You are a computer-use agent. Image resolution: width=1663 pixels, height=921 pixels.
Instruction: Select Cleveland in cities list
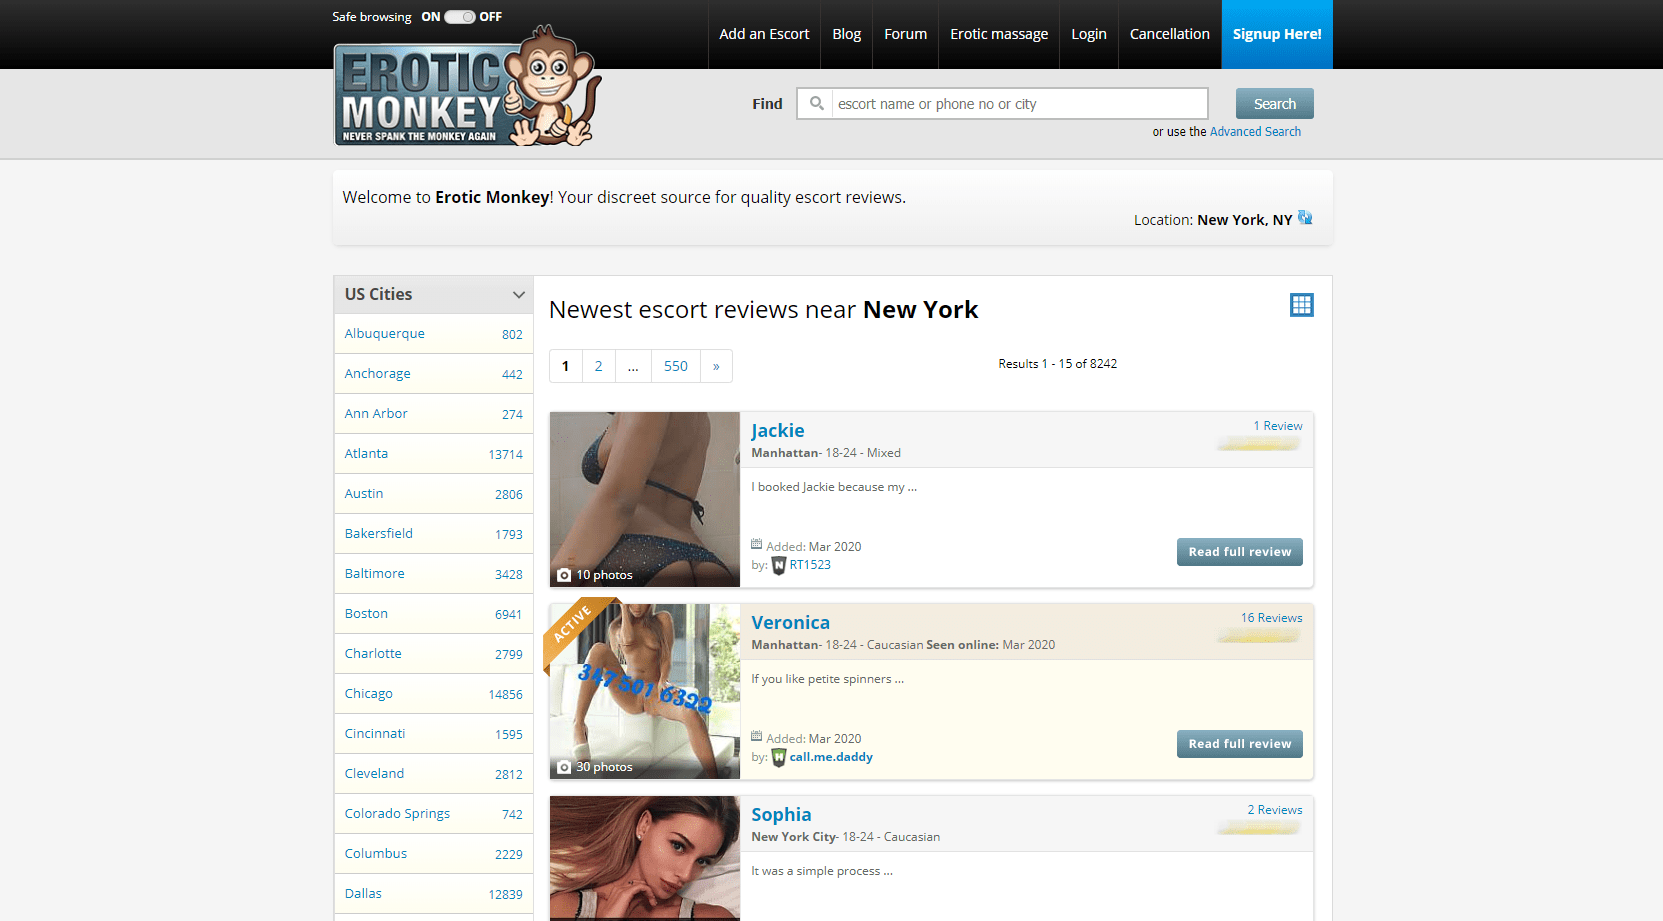[x=434, y=774]
